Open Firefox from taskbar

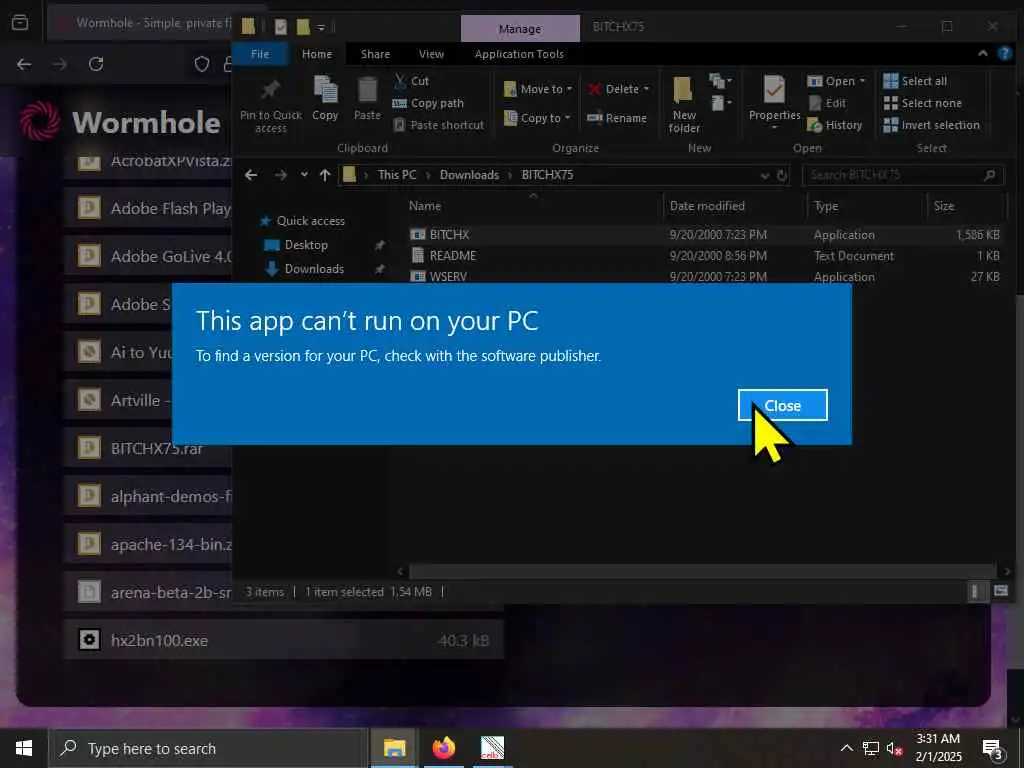(444, 748)
